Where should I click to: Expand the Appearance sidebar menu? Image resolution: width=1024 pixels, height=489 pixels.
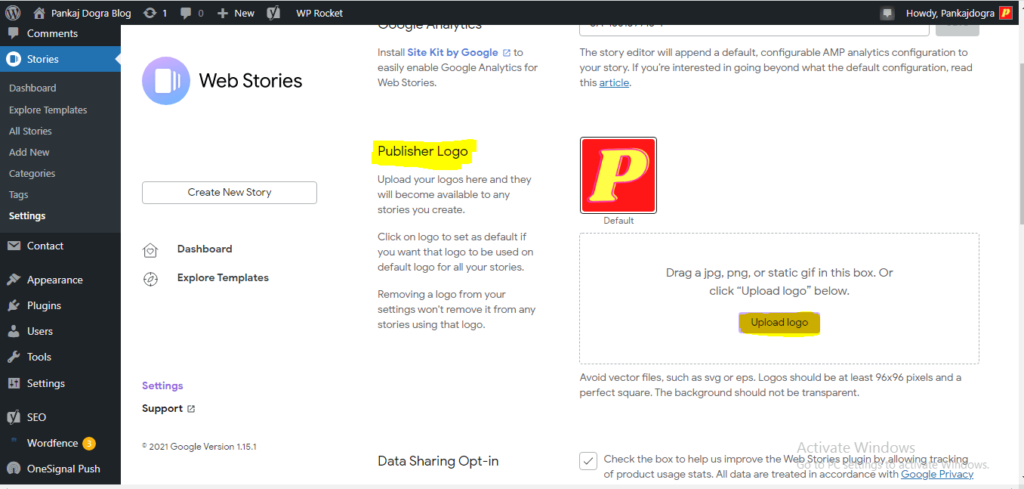click(54, 280)
